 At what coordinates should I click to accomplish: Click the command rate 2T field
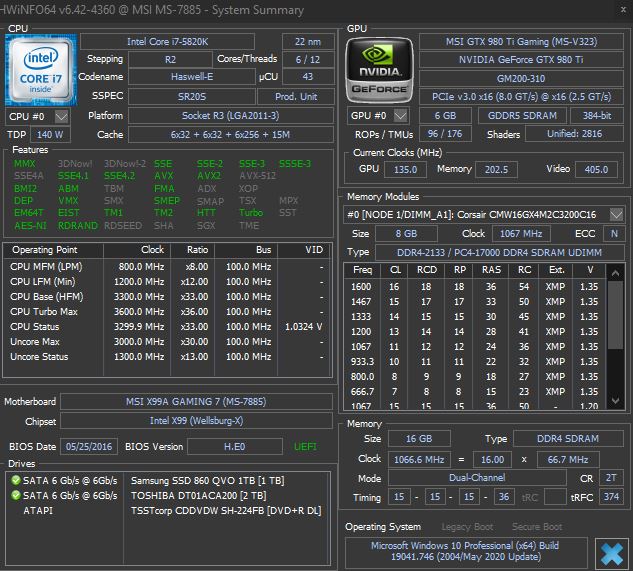611,478
